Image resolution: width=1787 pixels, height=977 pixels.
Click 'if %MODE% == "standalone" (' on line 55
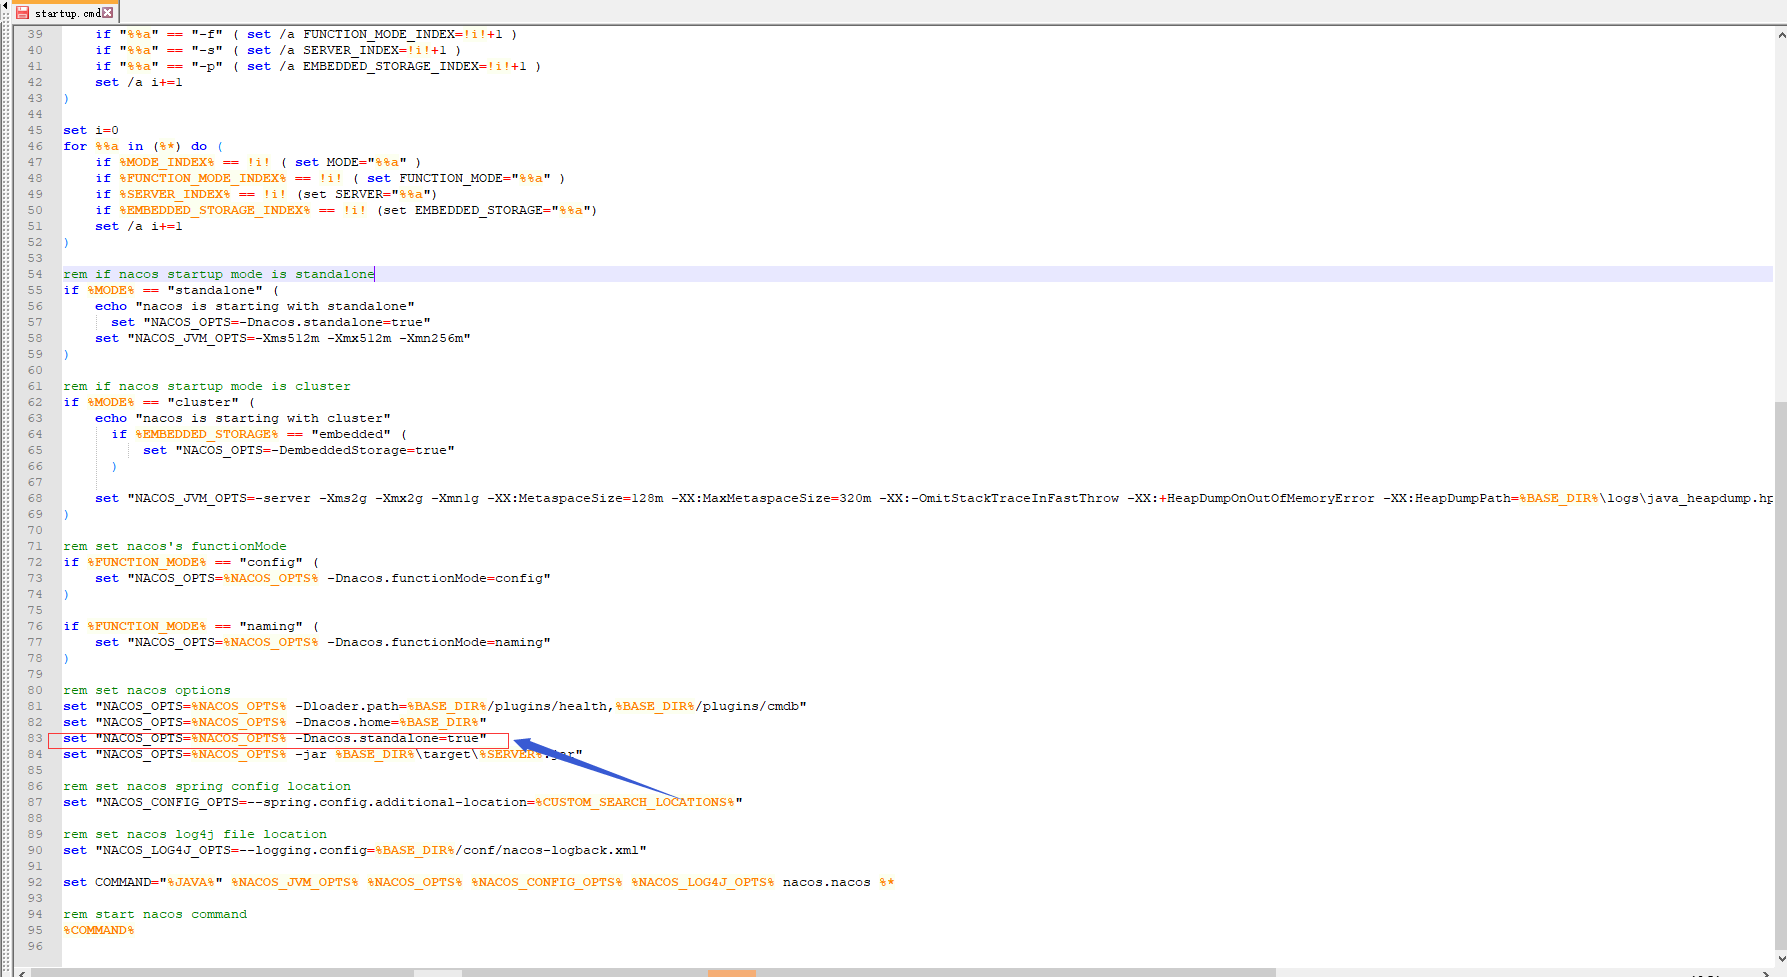171,290
